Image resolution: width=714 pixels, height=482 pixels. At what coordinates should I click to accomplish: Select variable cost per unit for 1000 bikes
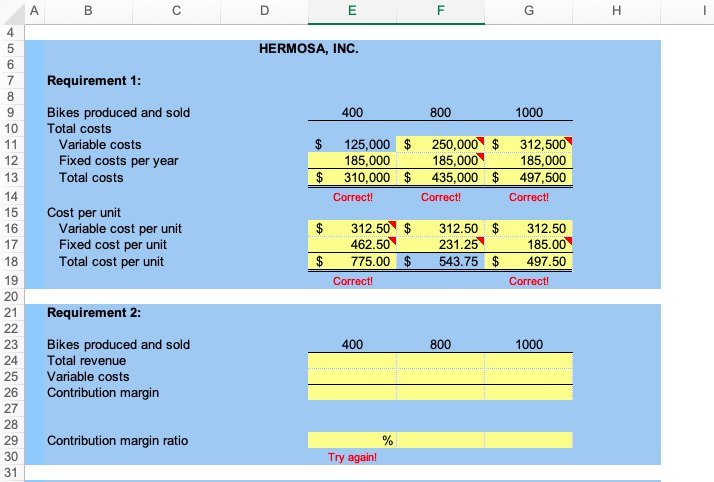pos(529,228)
